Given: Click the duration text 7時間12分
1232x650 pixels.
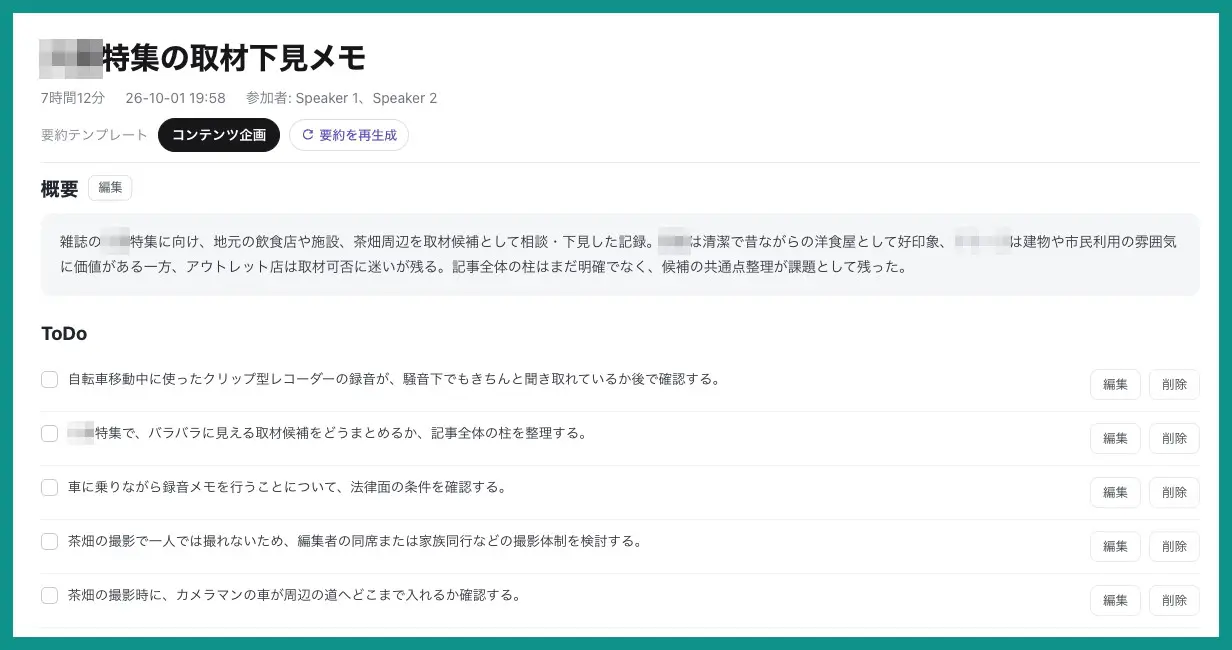Looking at the screenshot, I should click(x=73, y=98).
